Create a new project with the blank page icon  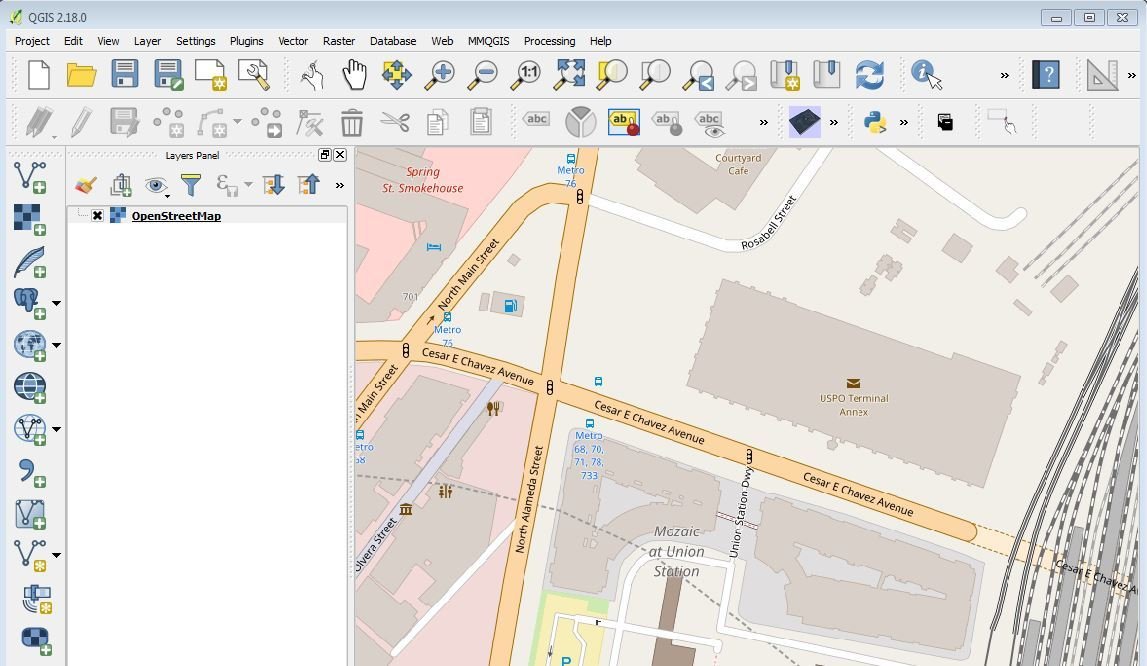38,75
